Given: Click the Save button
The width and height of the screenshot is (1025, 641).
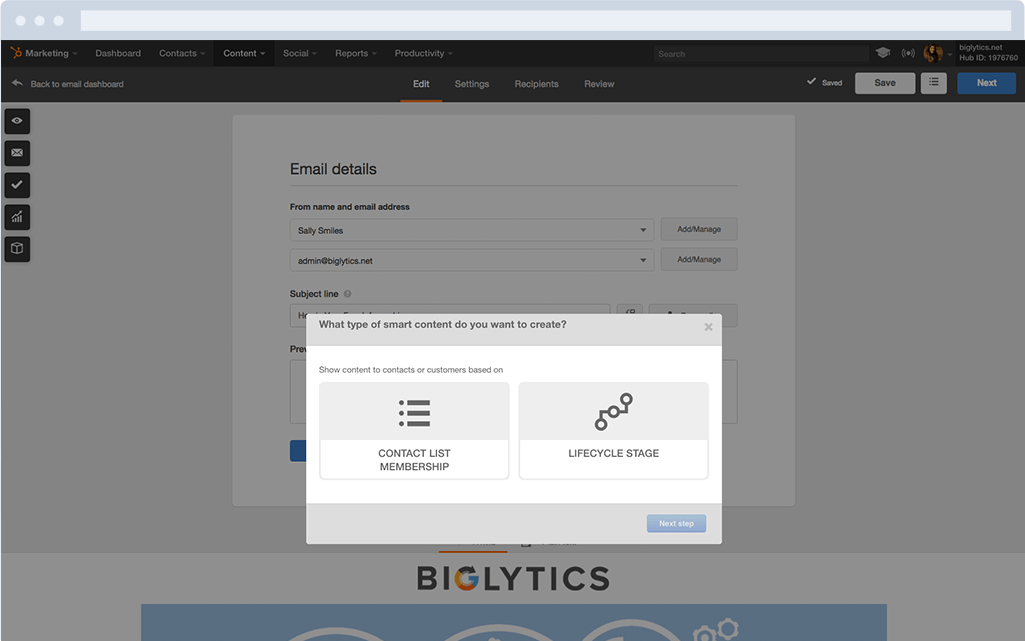Looking at the screenshot, I should tap(884, 83).
